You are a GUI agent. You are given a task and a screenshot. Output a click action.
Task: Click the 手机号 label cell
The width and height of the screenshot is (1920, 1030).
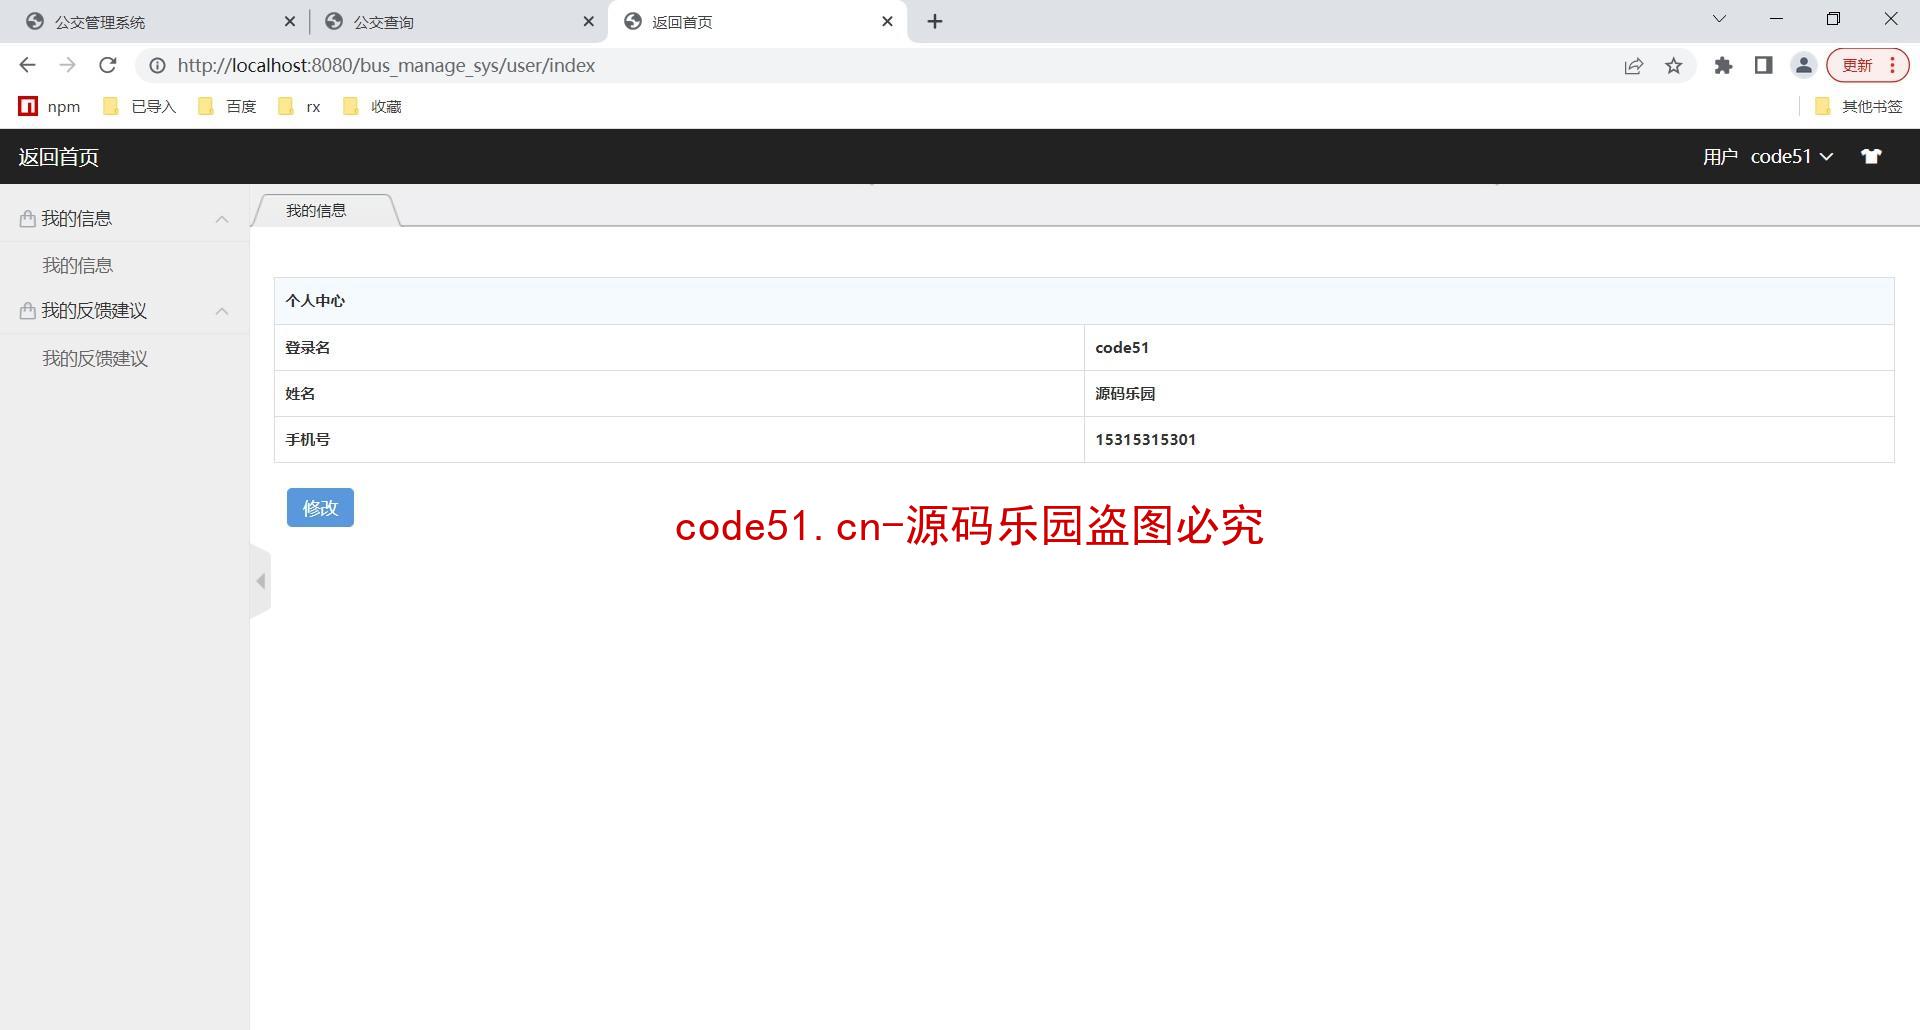click(x=679, y=440)
